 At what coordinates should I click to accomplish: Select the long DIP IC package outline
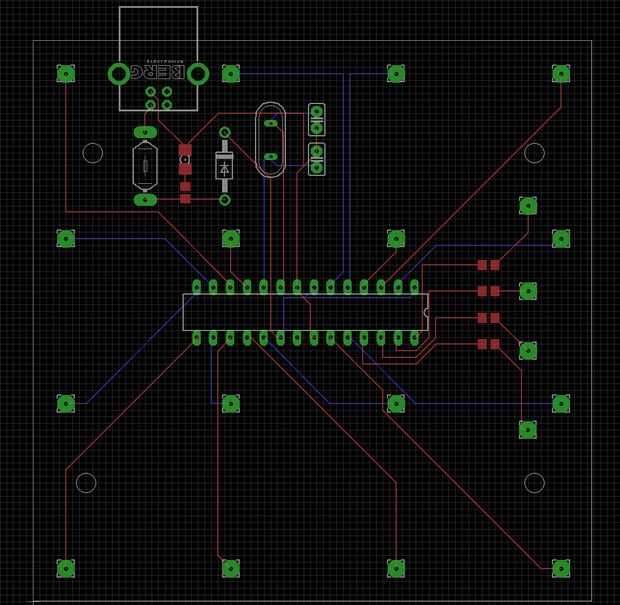pos(306,312)
